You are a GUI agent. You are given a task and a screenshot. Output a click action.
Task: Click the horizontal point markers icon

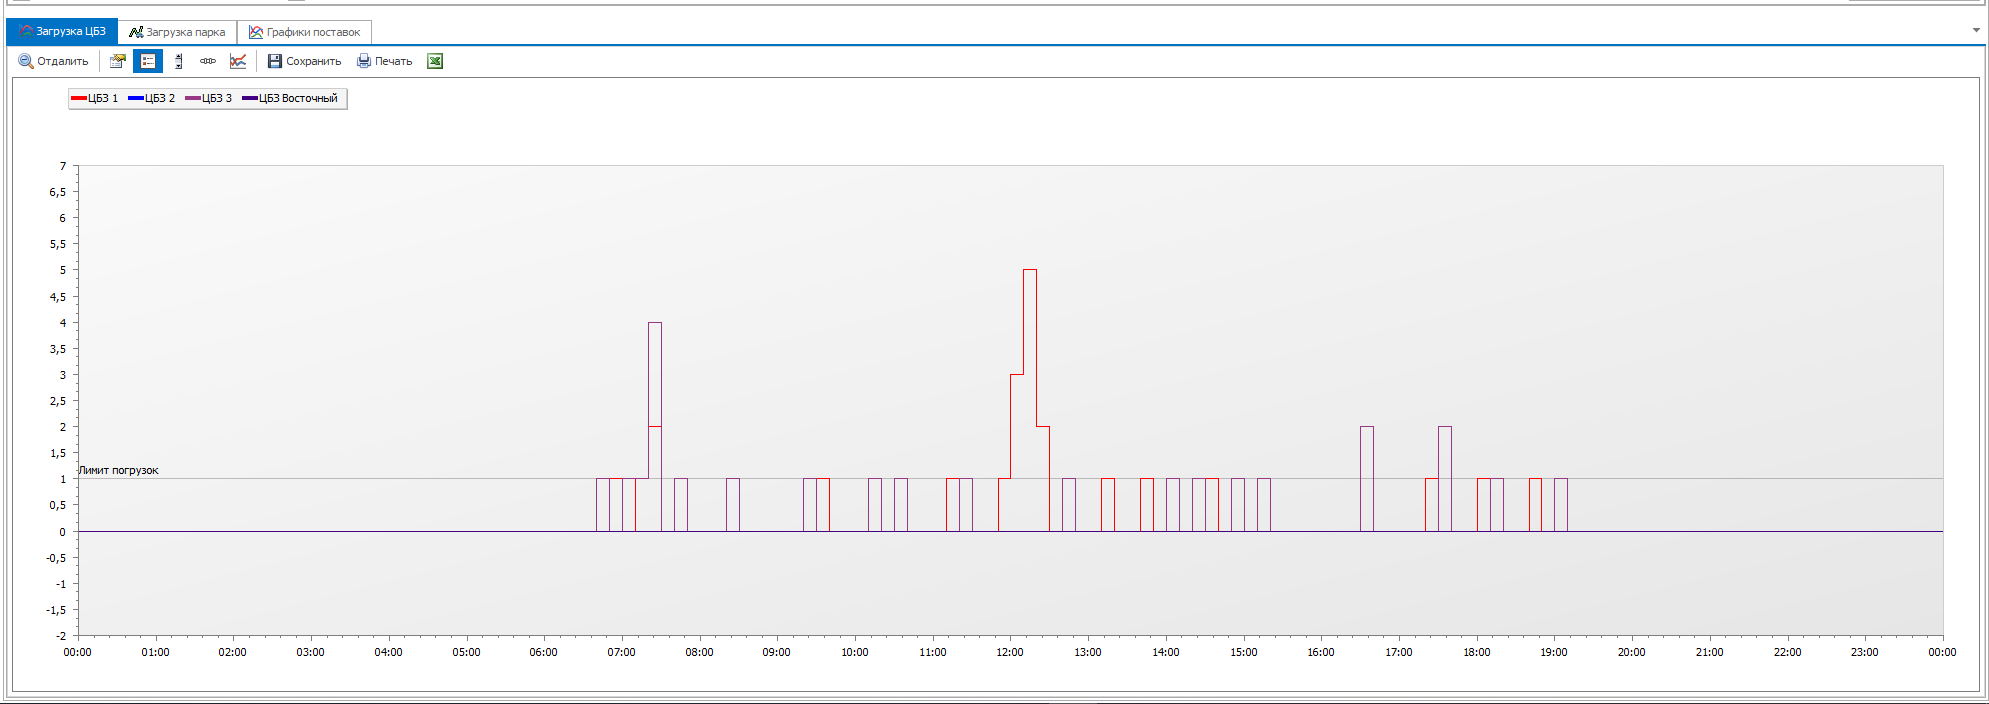[x=208, y=62]
